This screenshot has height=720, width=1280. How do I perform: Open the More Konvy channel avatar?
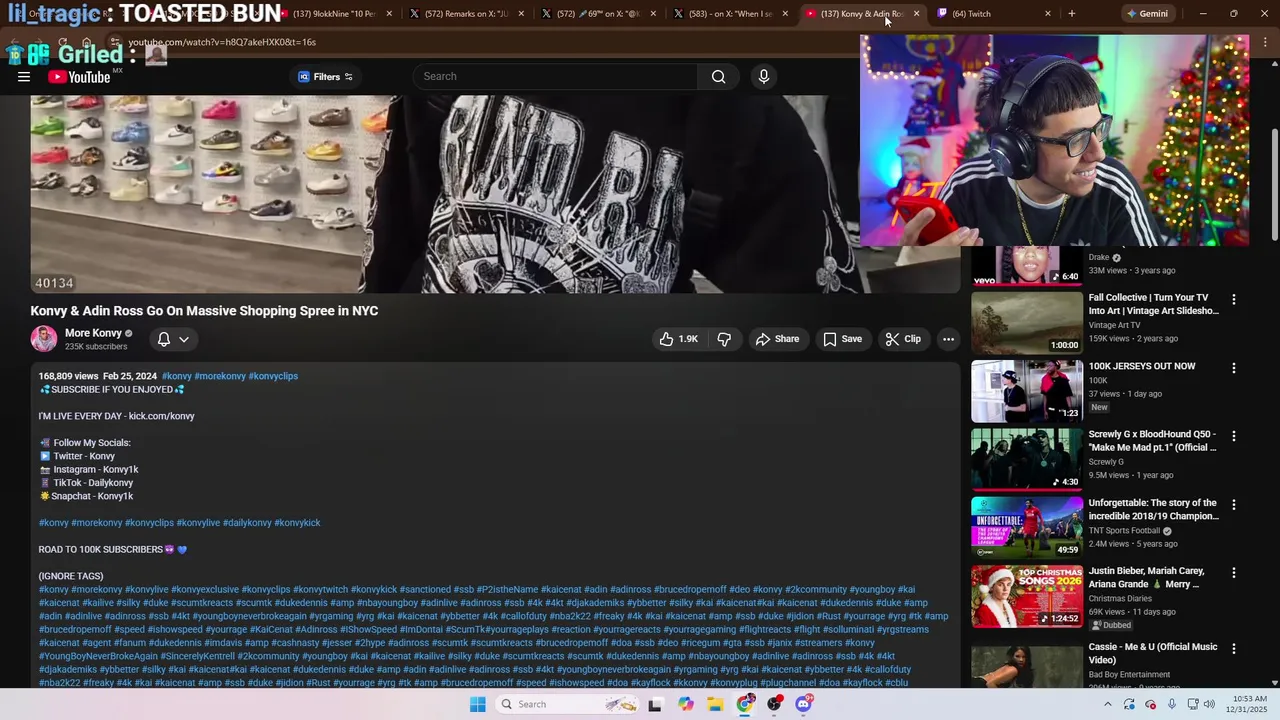(44, 339)
